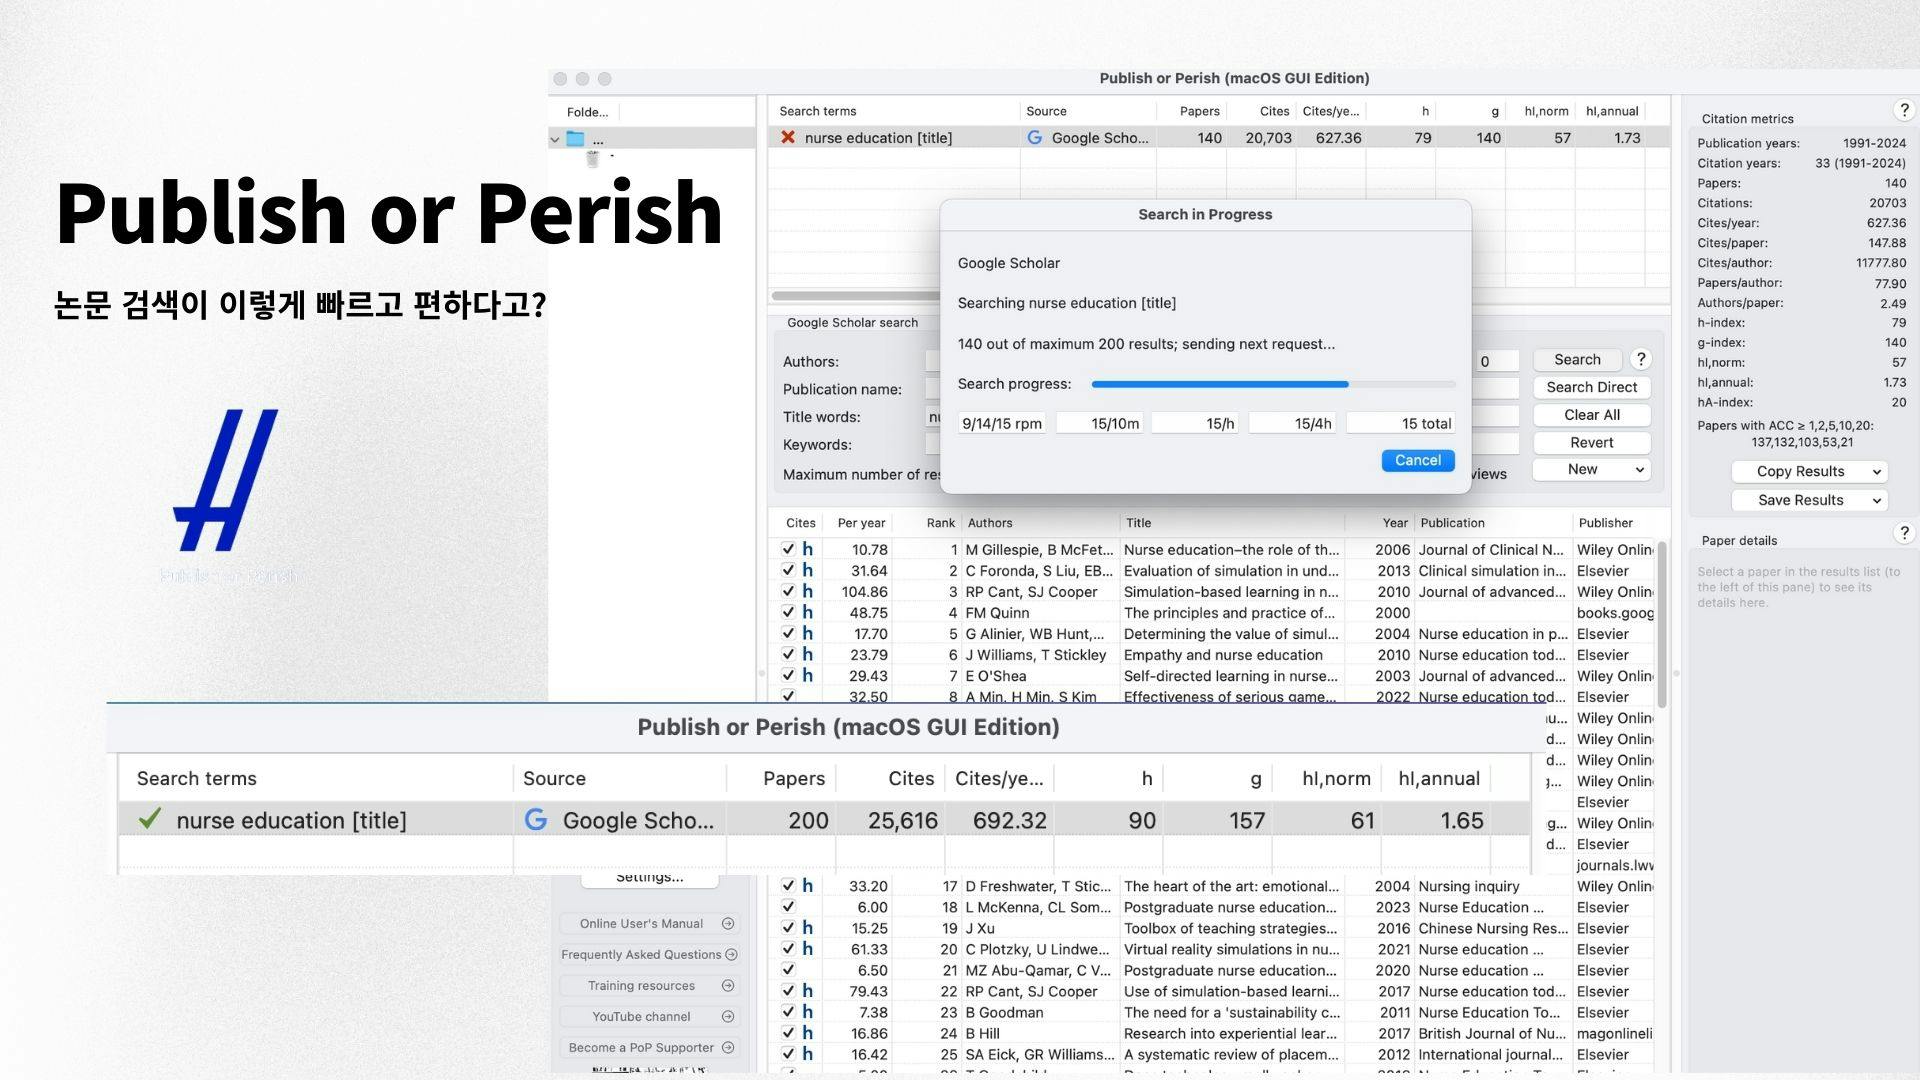This screenshot has width=1920, height=1080.
Task: Click the question mark next to the Search button
Action: [1641, 360]
